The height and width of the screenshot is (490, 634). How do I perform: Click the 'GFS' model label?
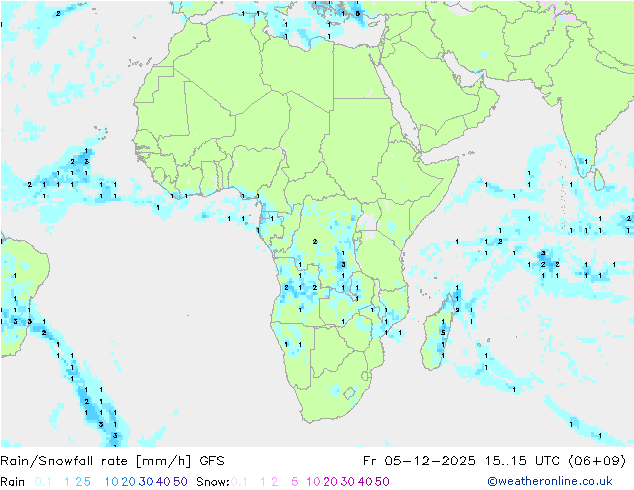coord(212,461)
